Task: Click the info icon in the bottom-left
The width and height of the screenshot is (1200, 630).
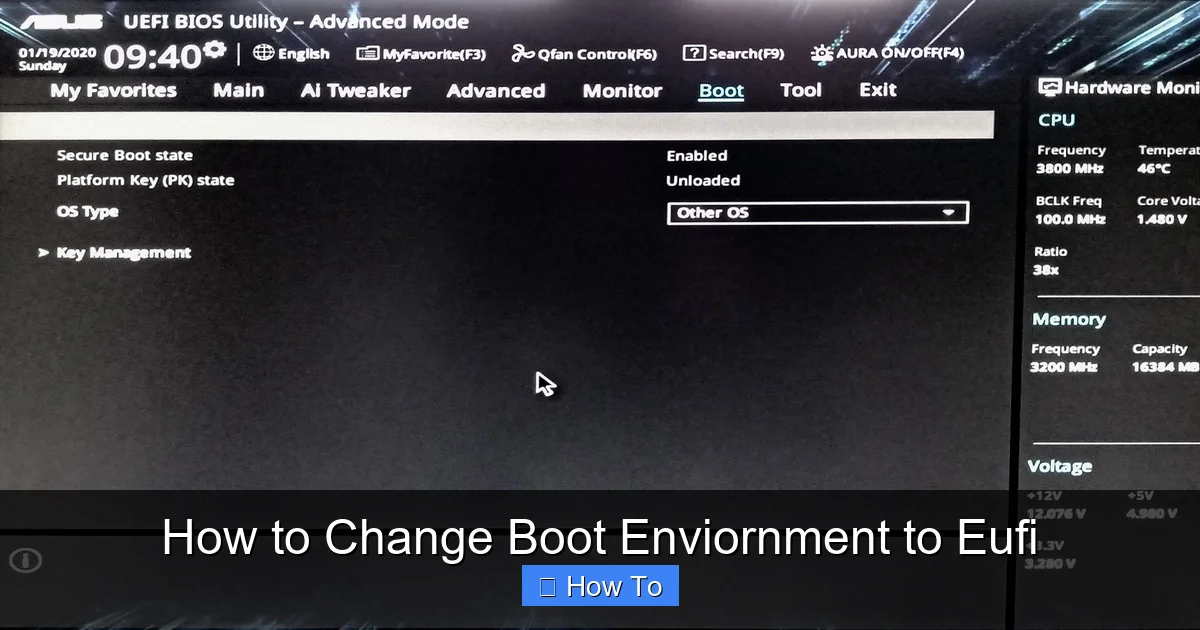Action: pyautogui.click(x=27, y=561)
